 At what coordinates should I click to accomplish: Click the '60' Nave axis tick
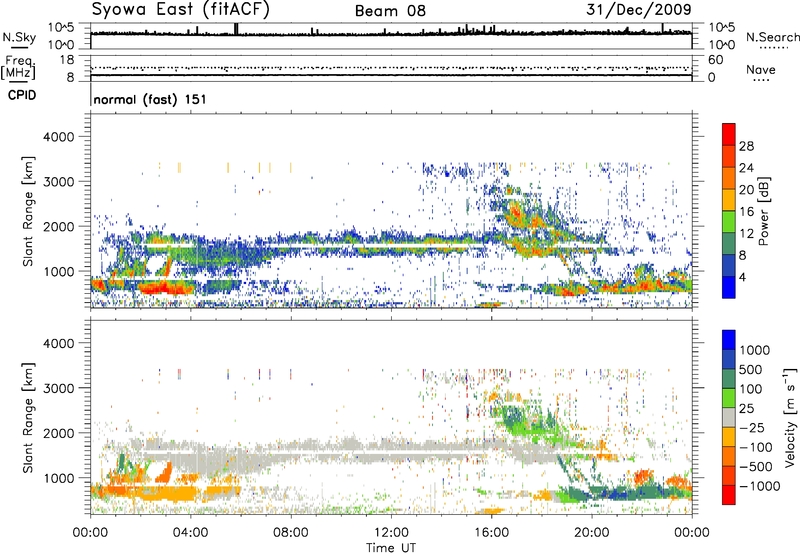[x=715, y=60]
